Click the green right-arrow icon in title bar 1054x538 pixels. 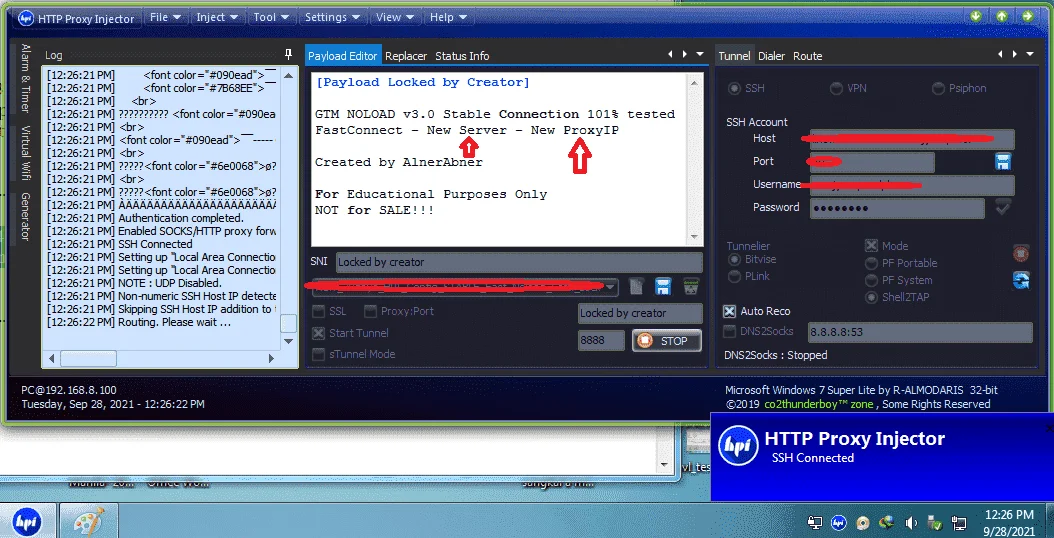click(x=1028, y=16)
